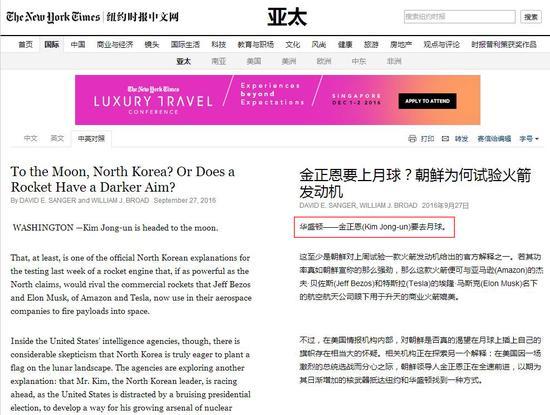550x415 pixels.
Task: Open the 房地产 section
Action: (401, 45)
